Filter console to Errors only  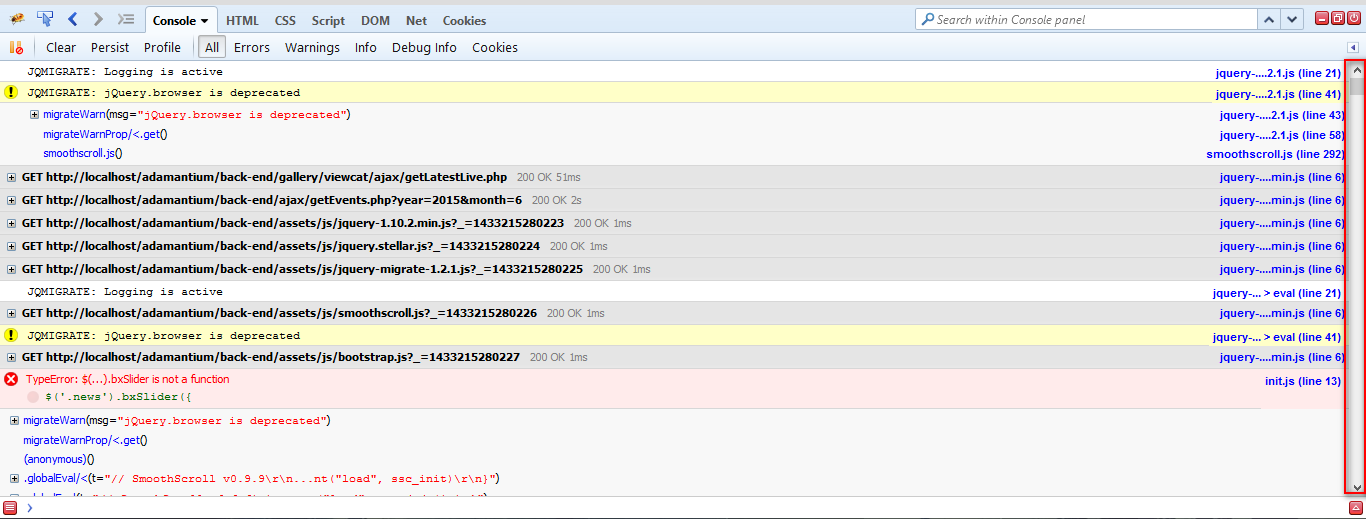(x=252, y=47)
